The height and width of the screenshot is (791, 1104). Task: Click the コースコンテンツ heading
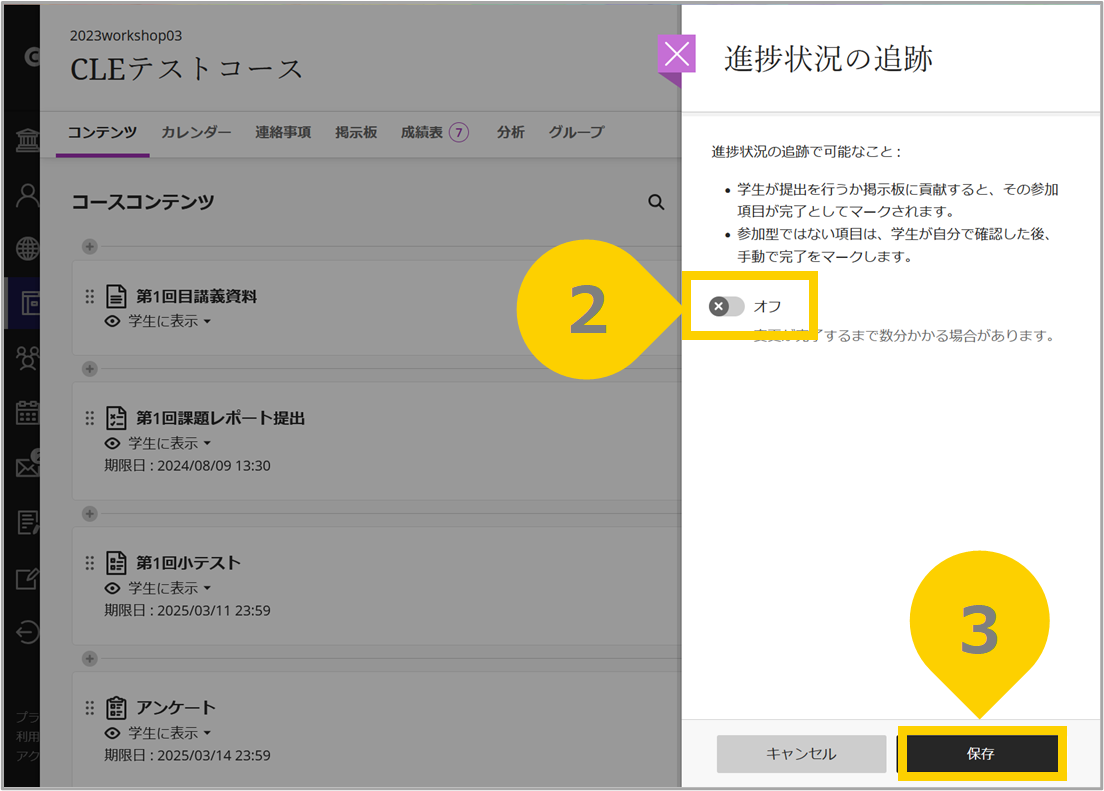pos(143,202)
